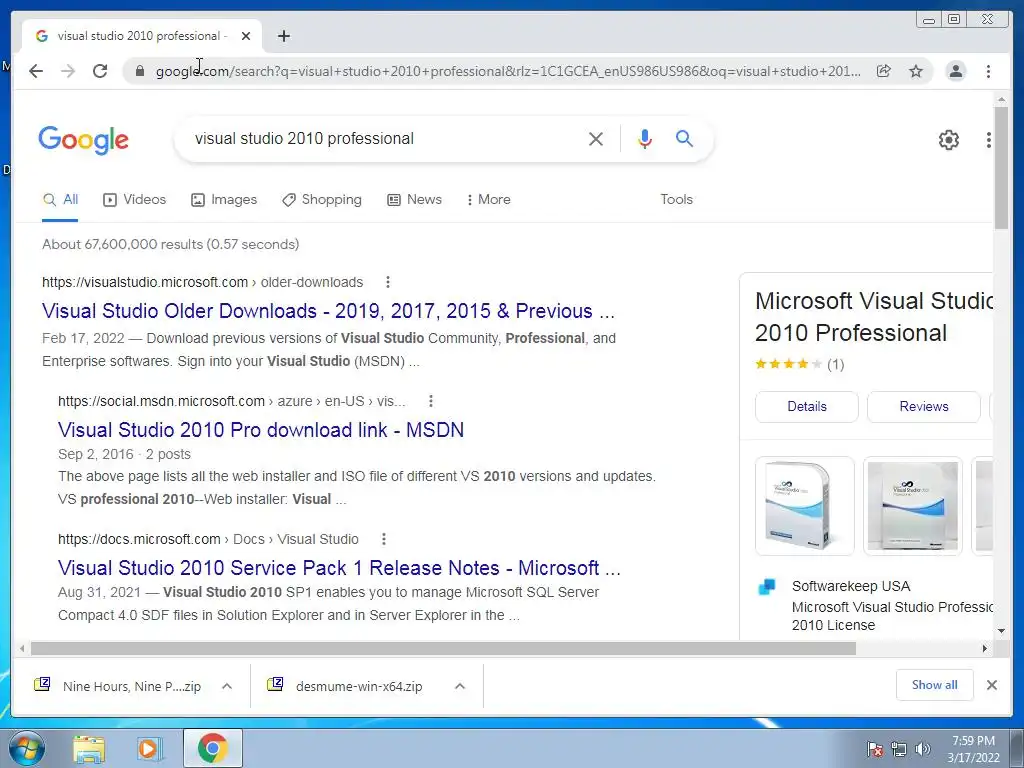The width and height of the screenshot is (1024, 768).
Task: Share this page using address bar icon
Action: [x=884, y=71]
